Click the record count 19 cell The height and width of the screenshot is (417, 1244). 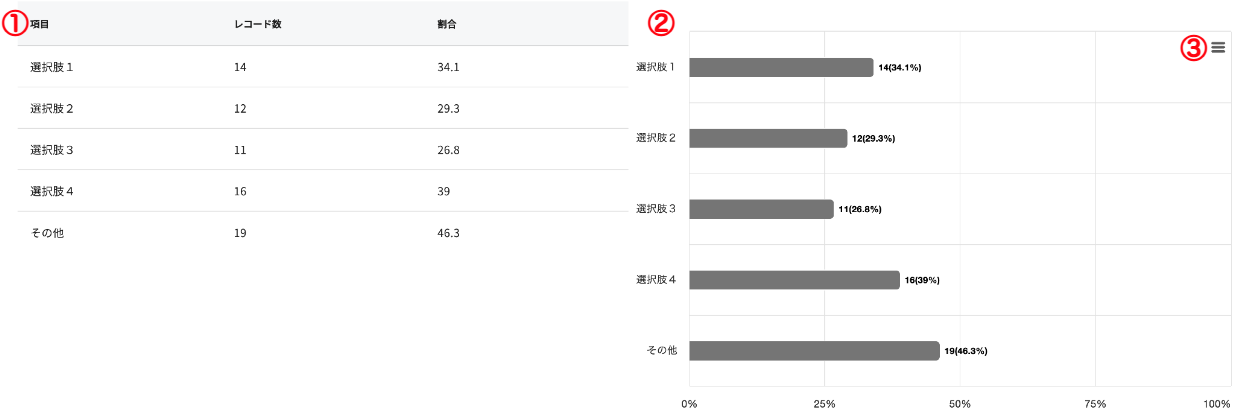[x=240, y=233]
